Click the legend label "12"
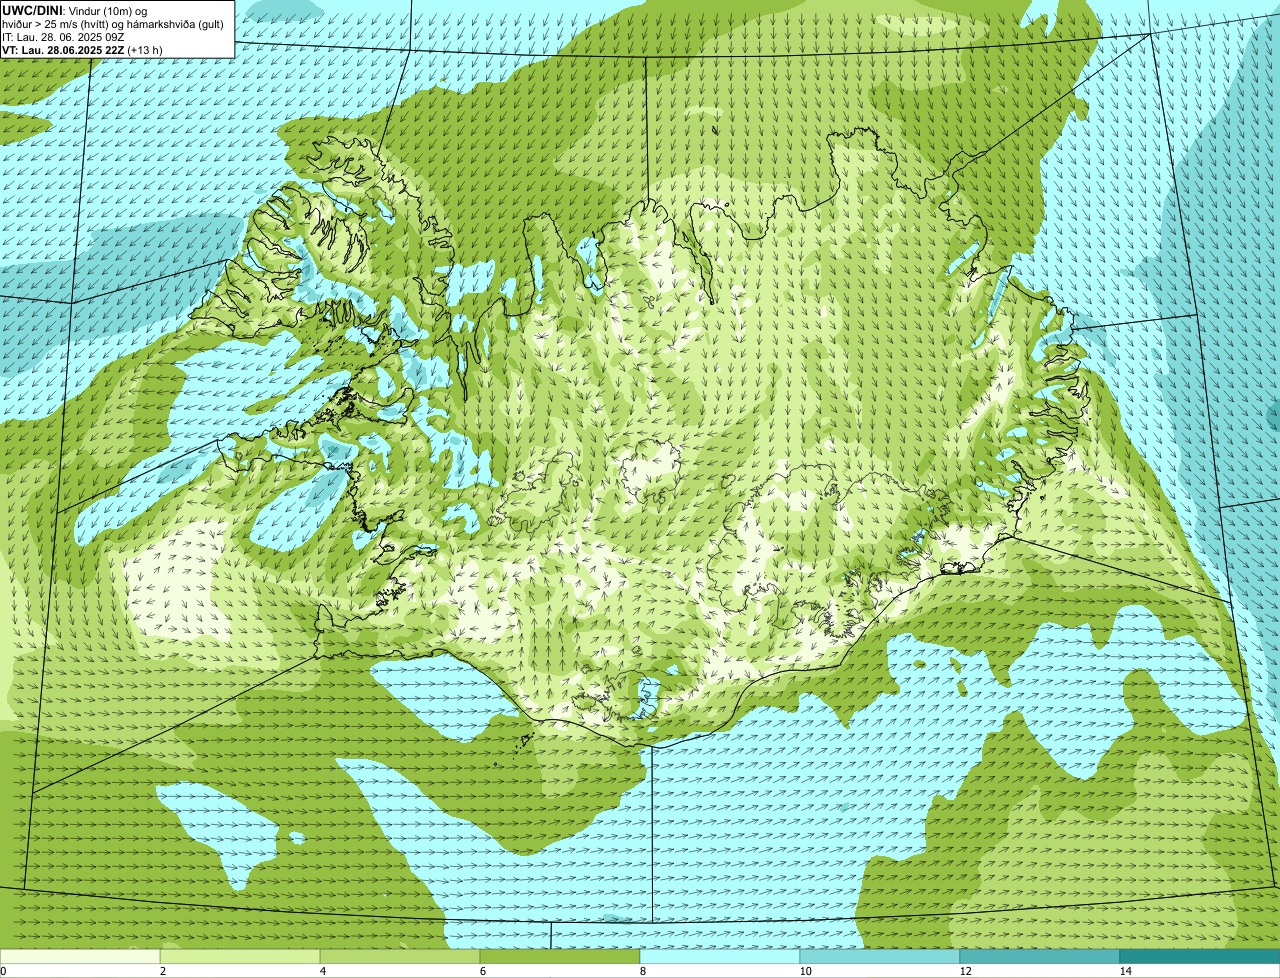This screenshot has width=1280, height=978. pos(965,971)
